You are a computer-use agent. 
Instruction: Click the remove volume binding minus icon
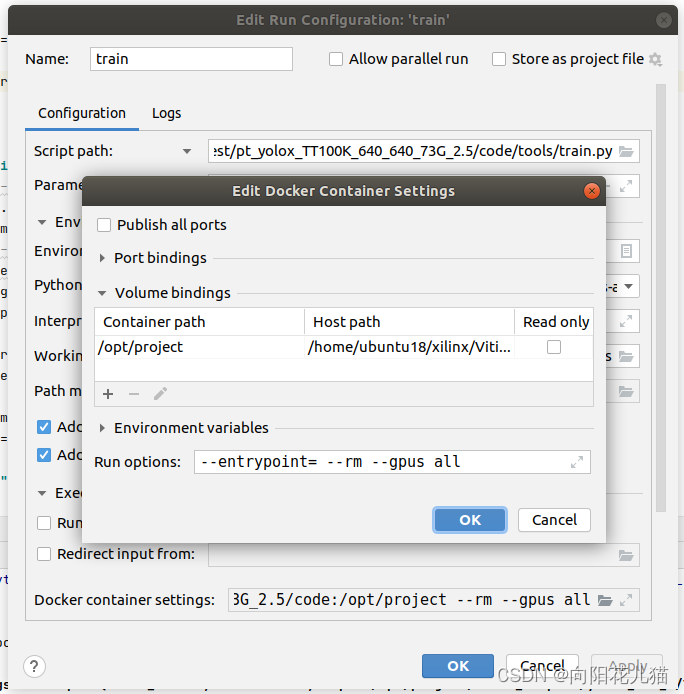click(x=134, y=394)
